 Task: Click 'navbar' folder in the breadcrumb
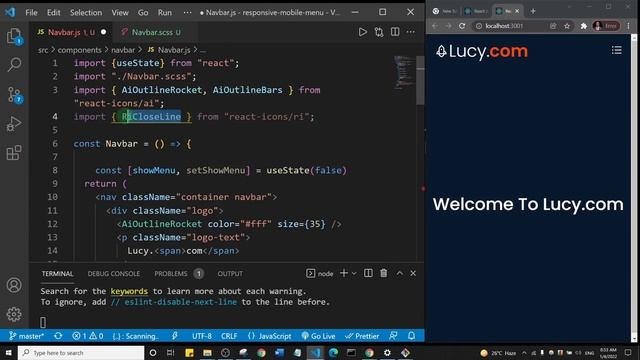click(x=123, y=50)
